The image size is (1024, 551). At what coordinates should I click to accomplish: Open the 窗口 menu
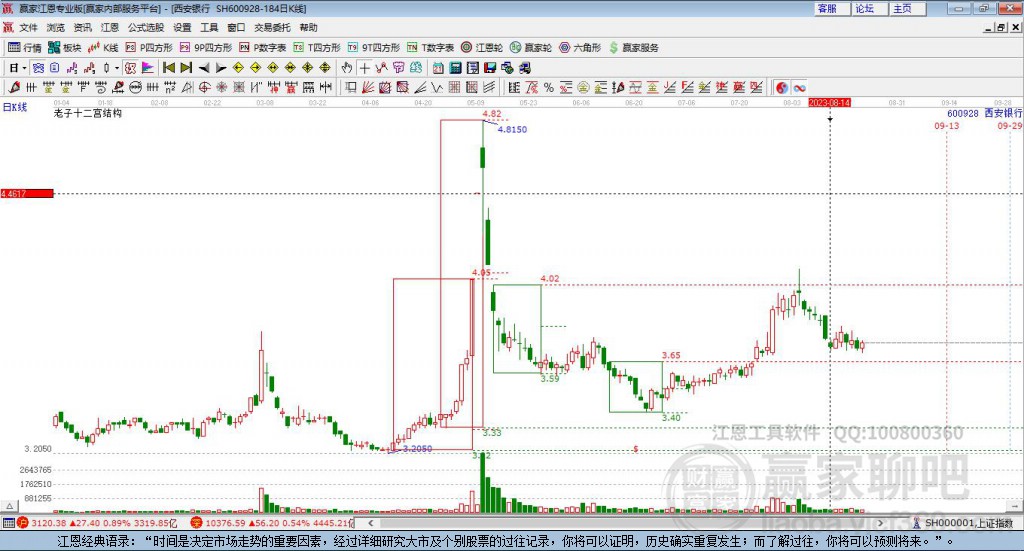pyautogui.click(x=236, y=27)
